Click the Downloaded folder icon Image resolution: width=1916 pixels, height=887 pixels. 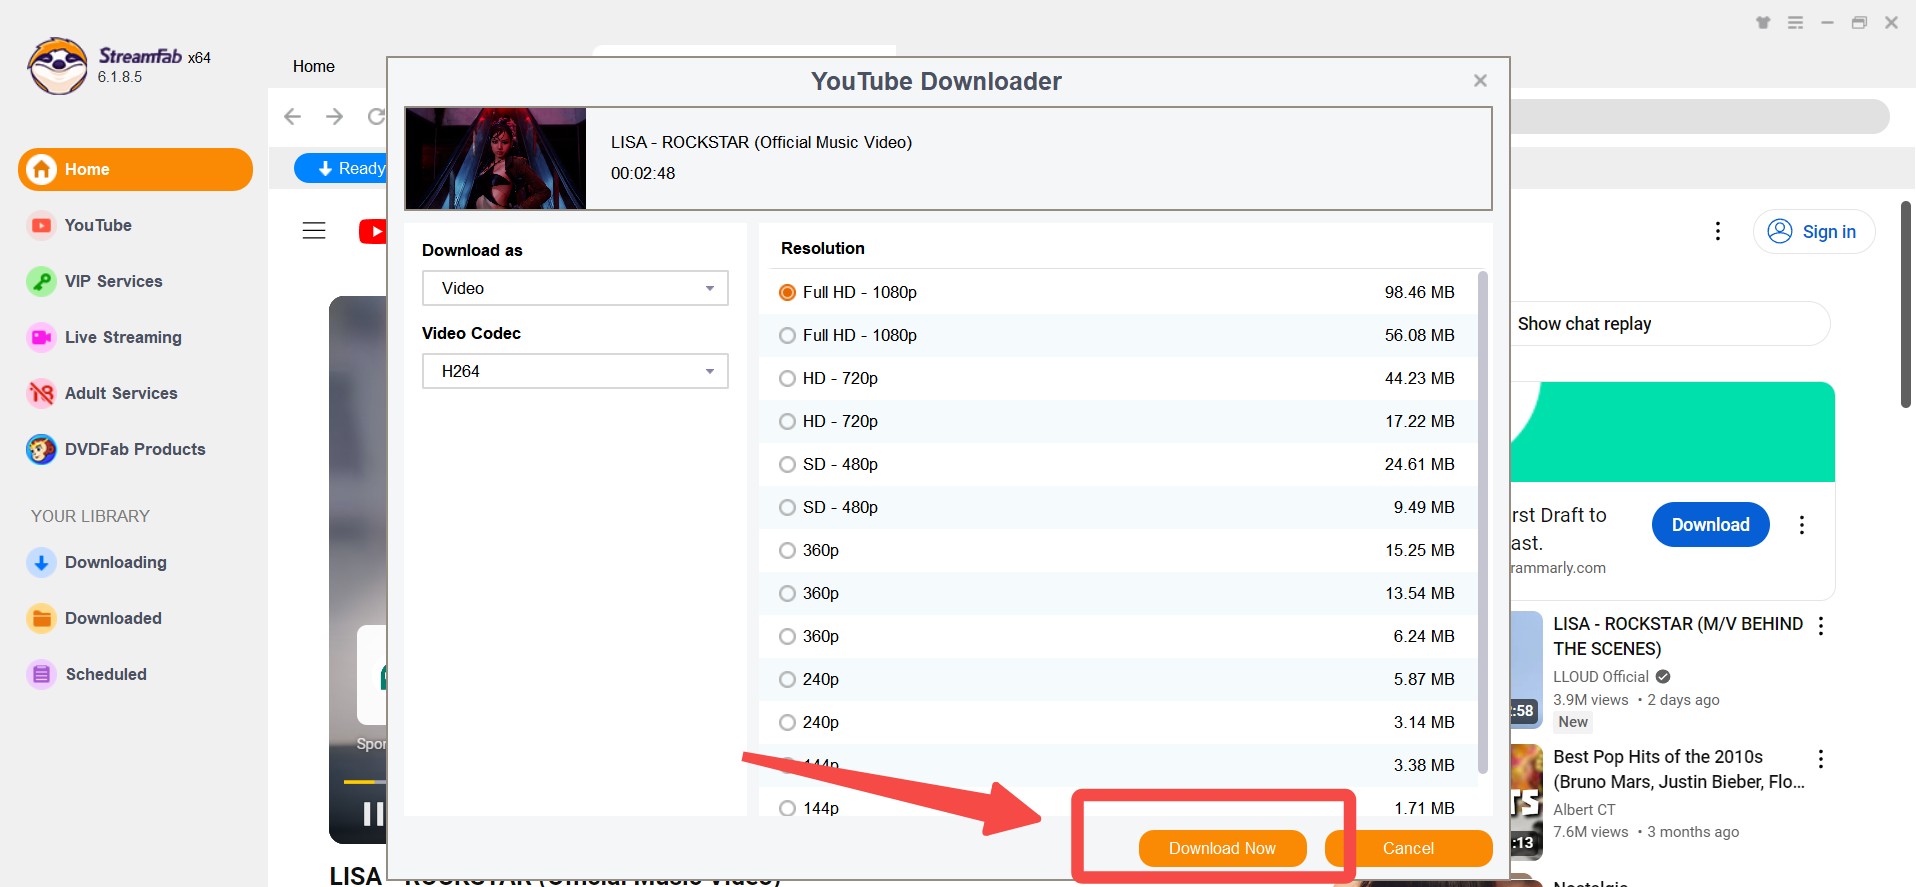(x=41, y=618)
